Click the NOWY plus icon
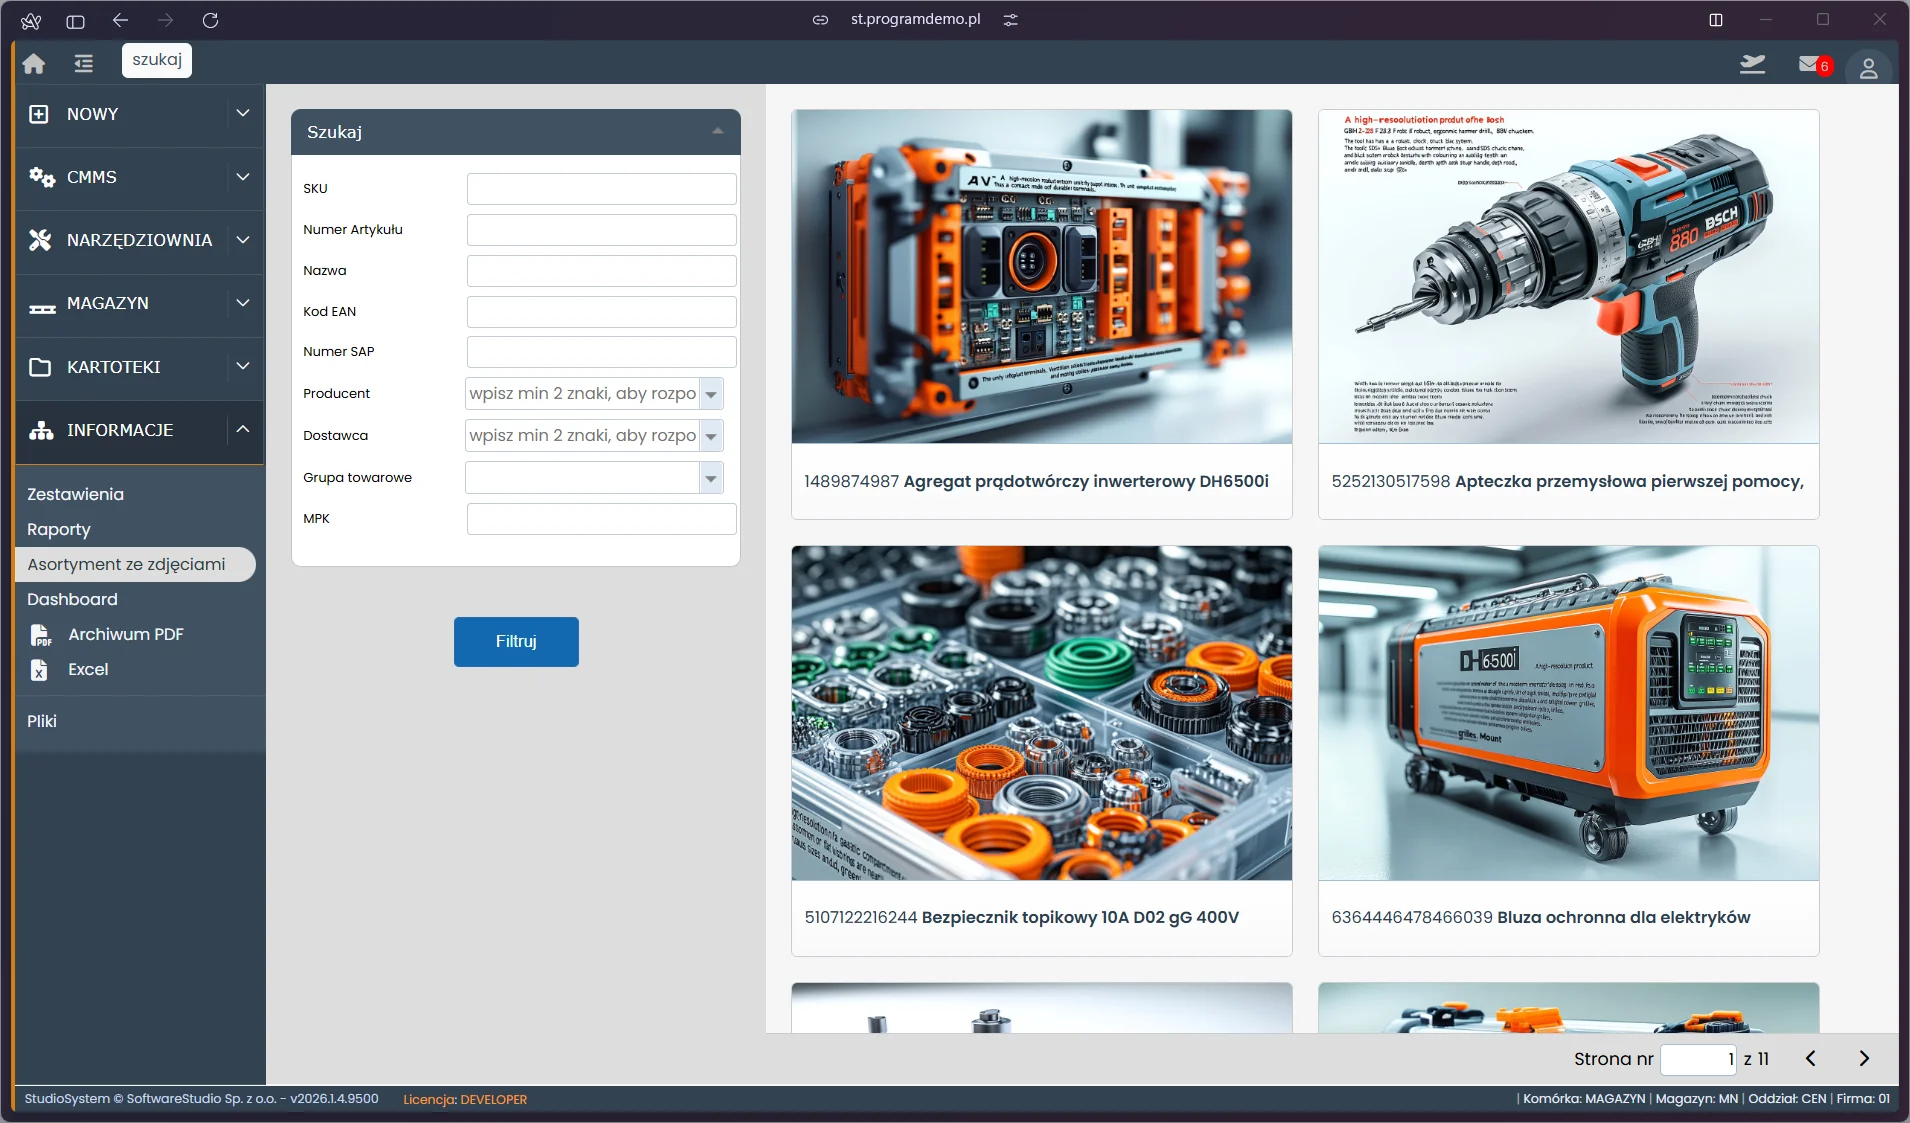This screenshot has width=1910, height=1123. (39, 114)
